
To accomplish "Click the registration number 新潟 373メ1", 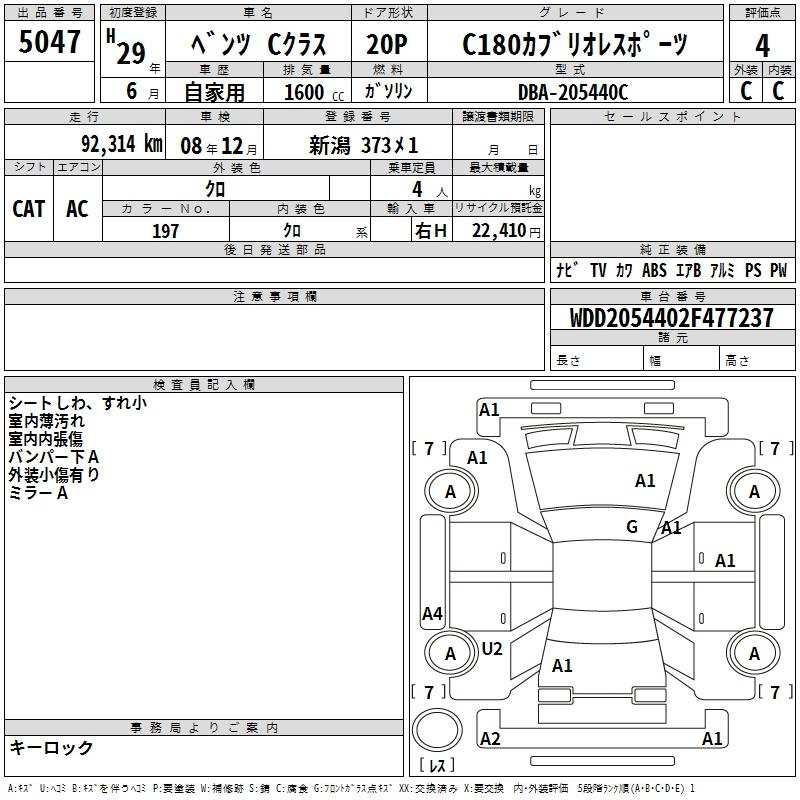I will [x=364, y=143].
